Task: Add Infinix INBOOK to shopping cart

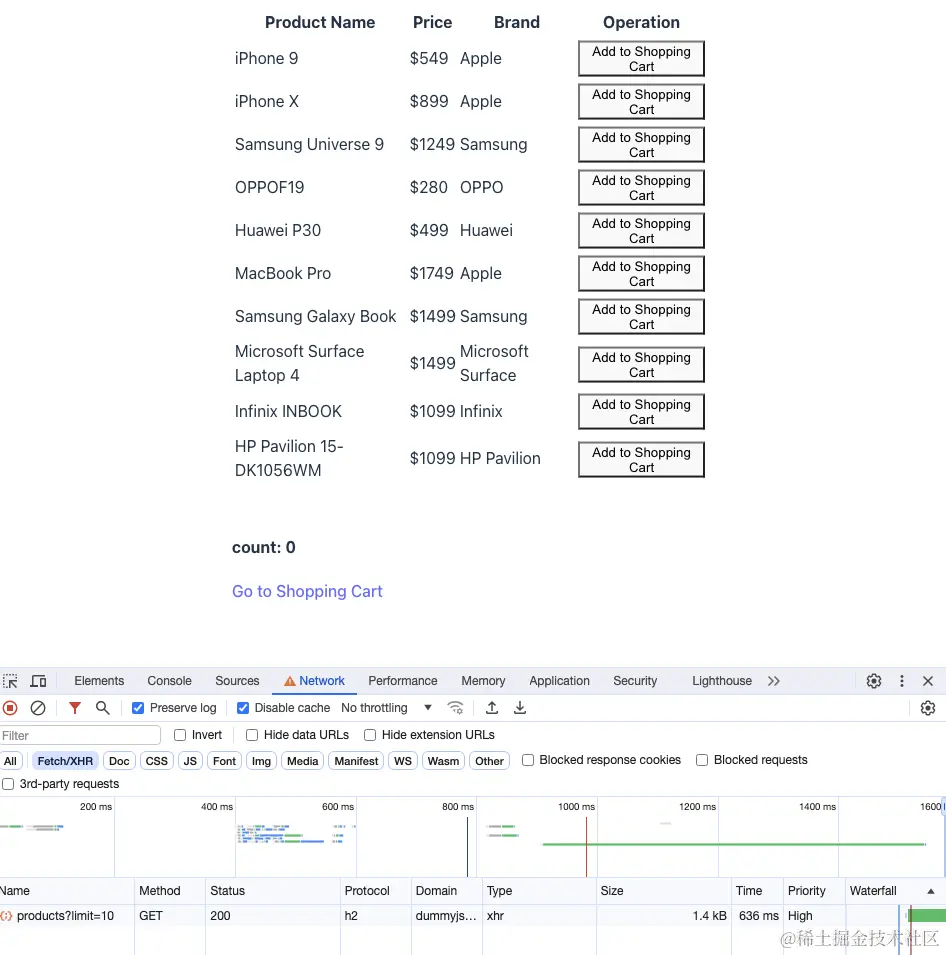Action: click(641, 412)
